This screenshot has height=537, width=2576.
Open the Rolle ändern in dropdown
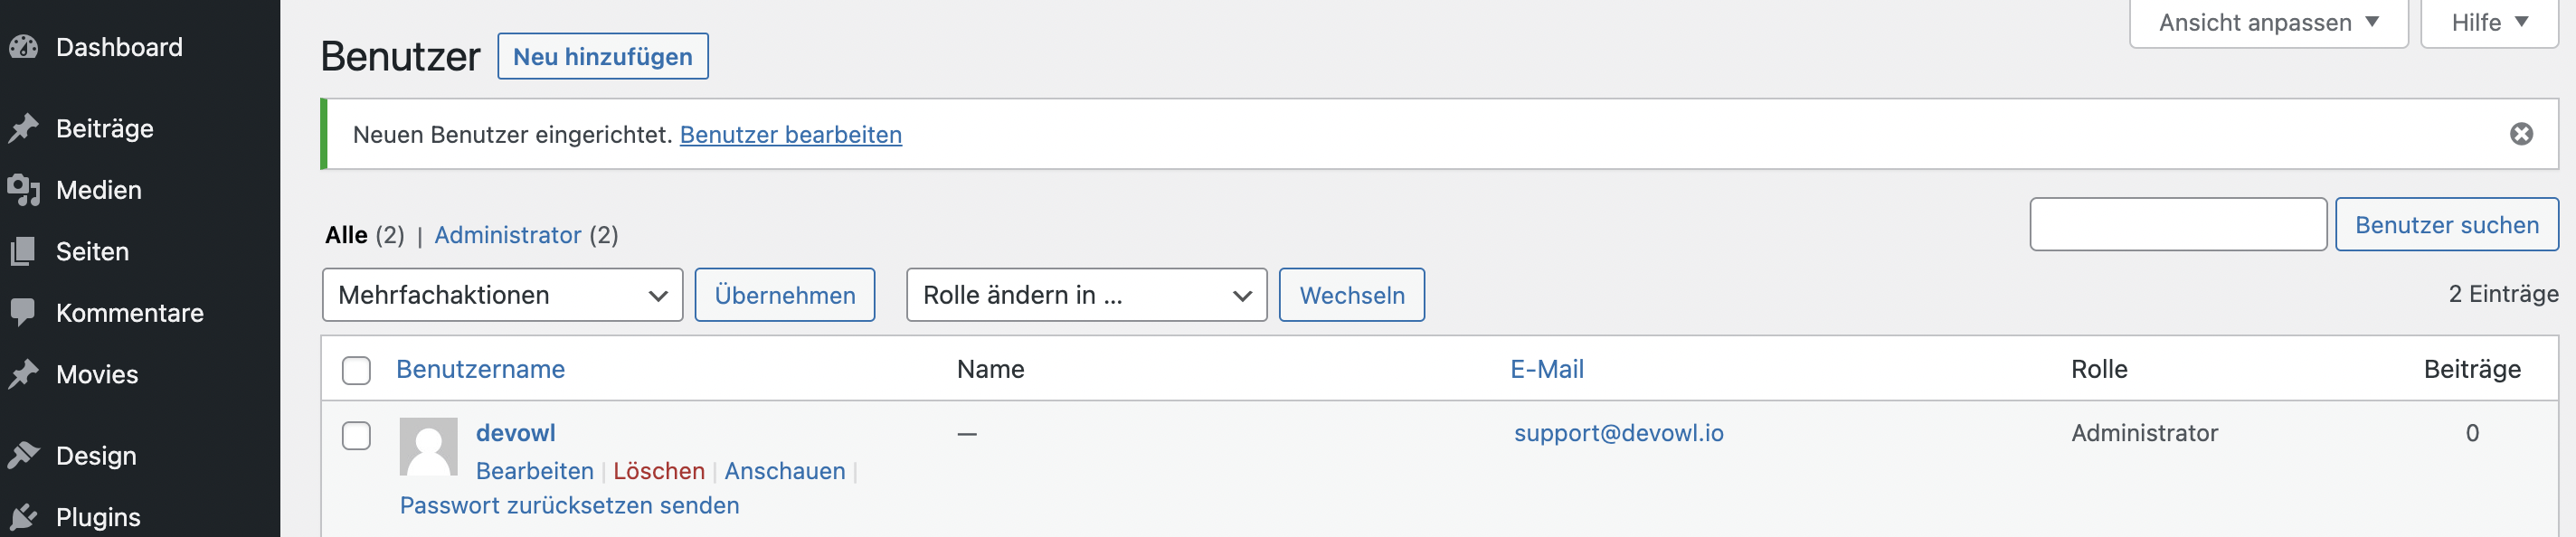point(1085,295)
